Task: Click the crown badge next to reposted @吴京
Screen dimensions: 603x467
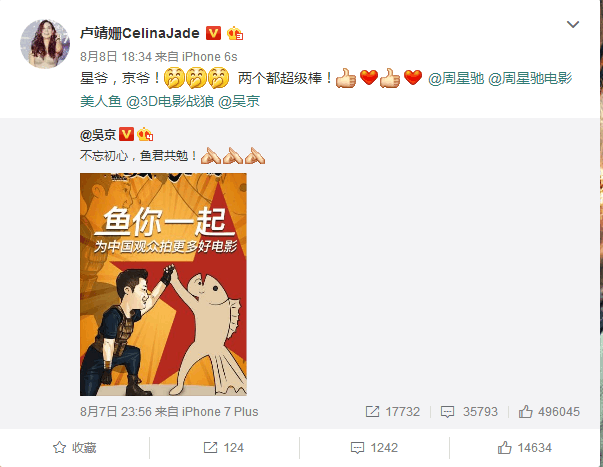Action: coord(145,134)
